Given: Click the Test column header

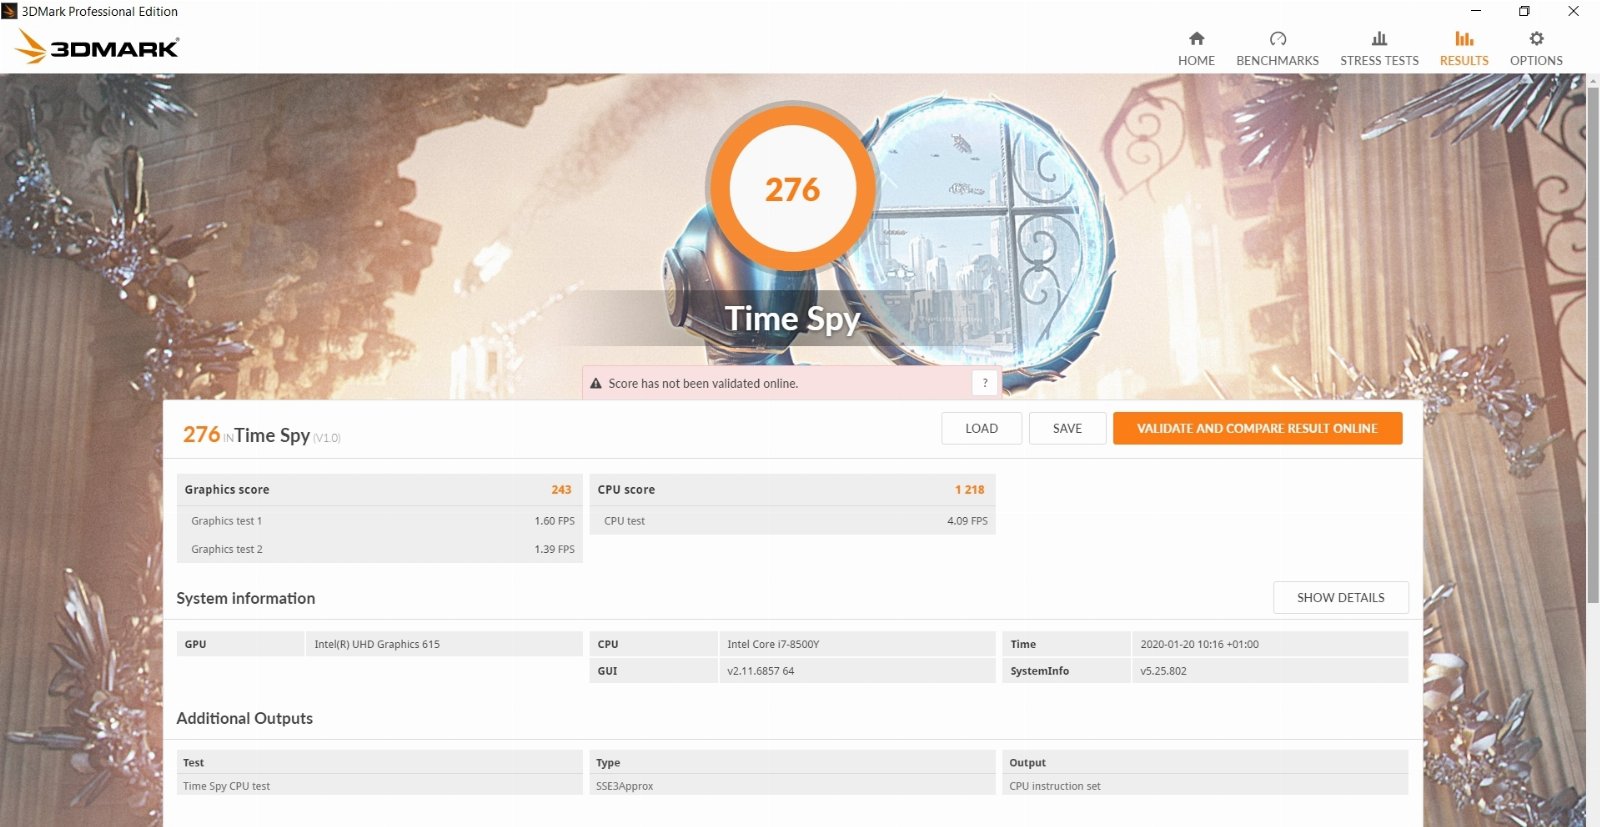Looking at the screenshot, I should coord(193,762).
